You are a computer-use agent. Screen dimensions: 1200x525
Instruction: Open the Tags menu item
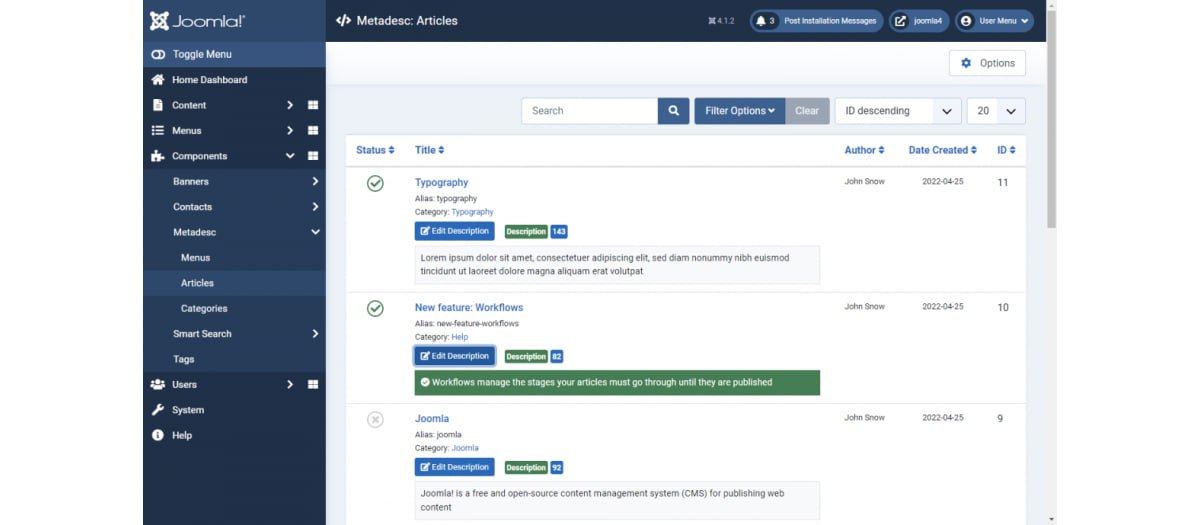click(234, 359)
